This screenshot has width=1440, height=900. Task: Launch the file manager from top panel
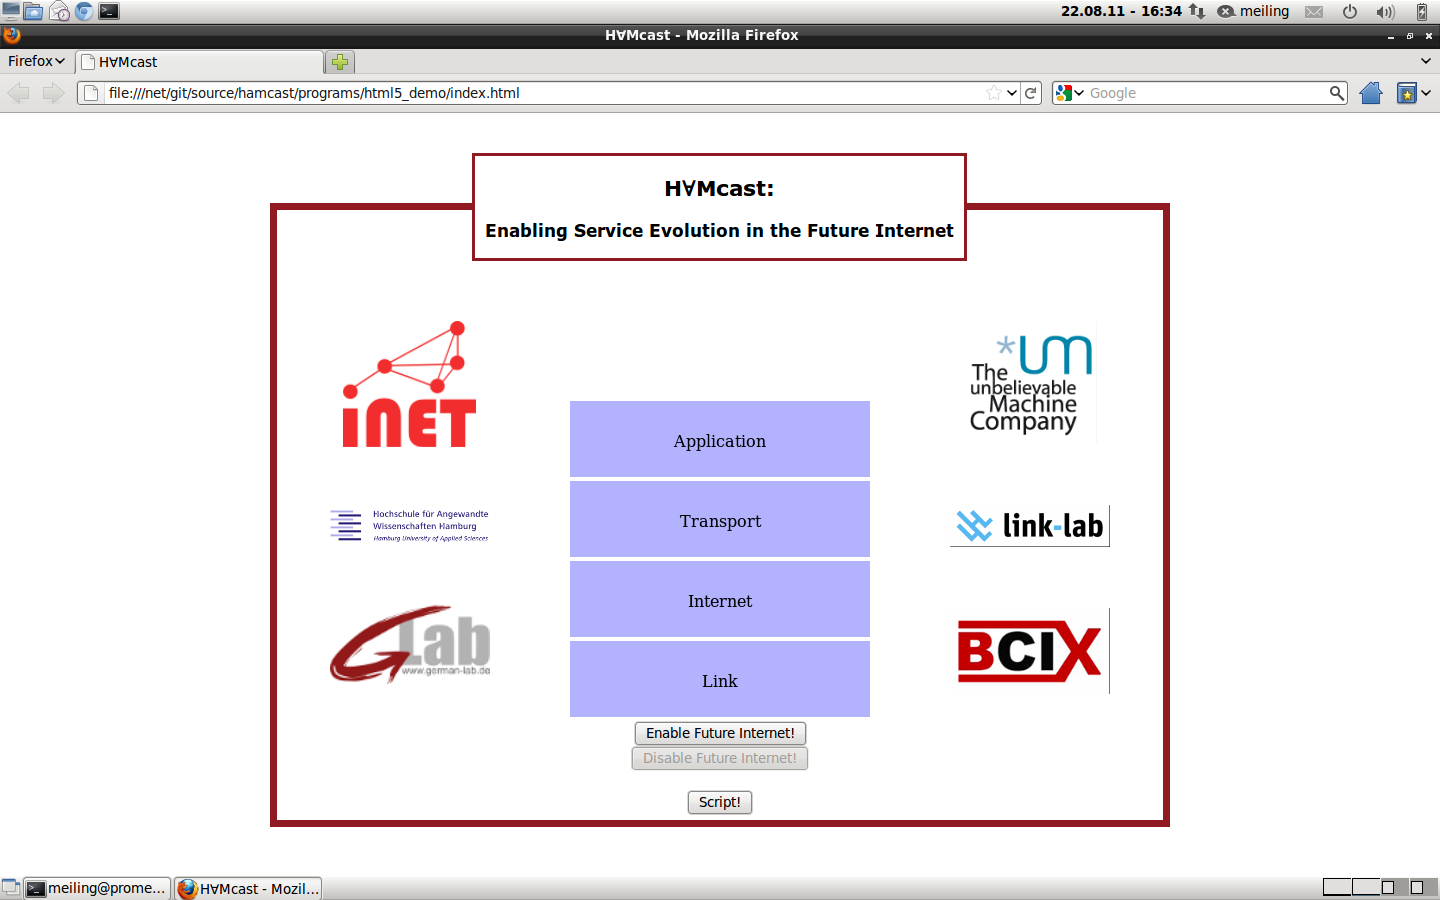(x=33, y=12)
